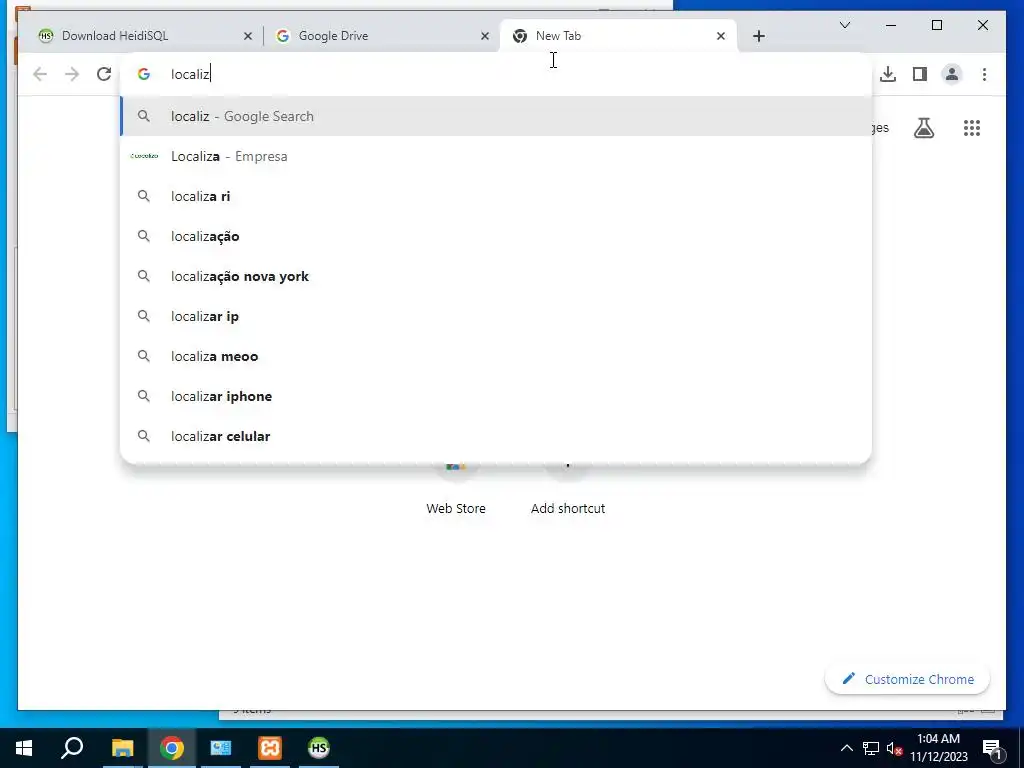Select the 'localização' suggestion
Image resolution: width=1024 pixels, height=768 pixels.
coord(496,236)
